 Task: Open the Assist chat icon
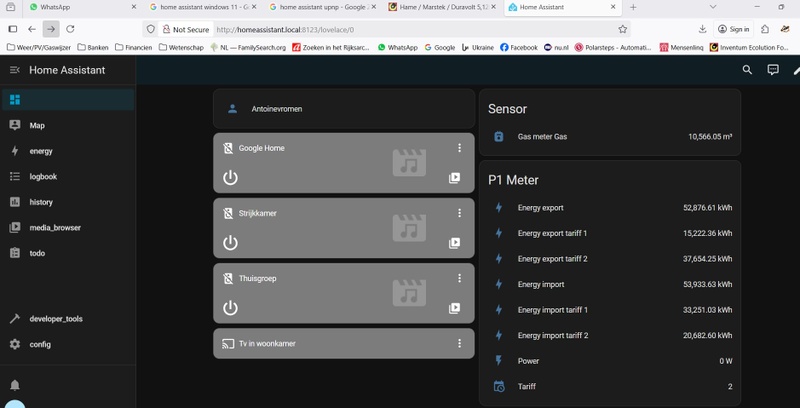pyautogui.click(x=773, y=70)
